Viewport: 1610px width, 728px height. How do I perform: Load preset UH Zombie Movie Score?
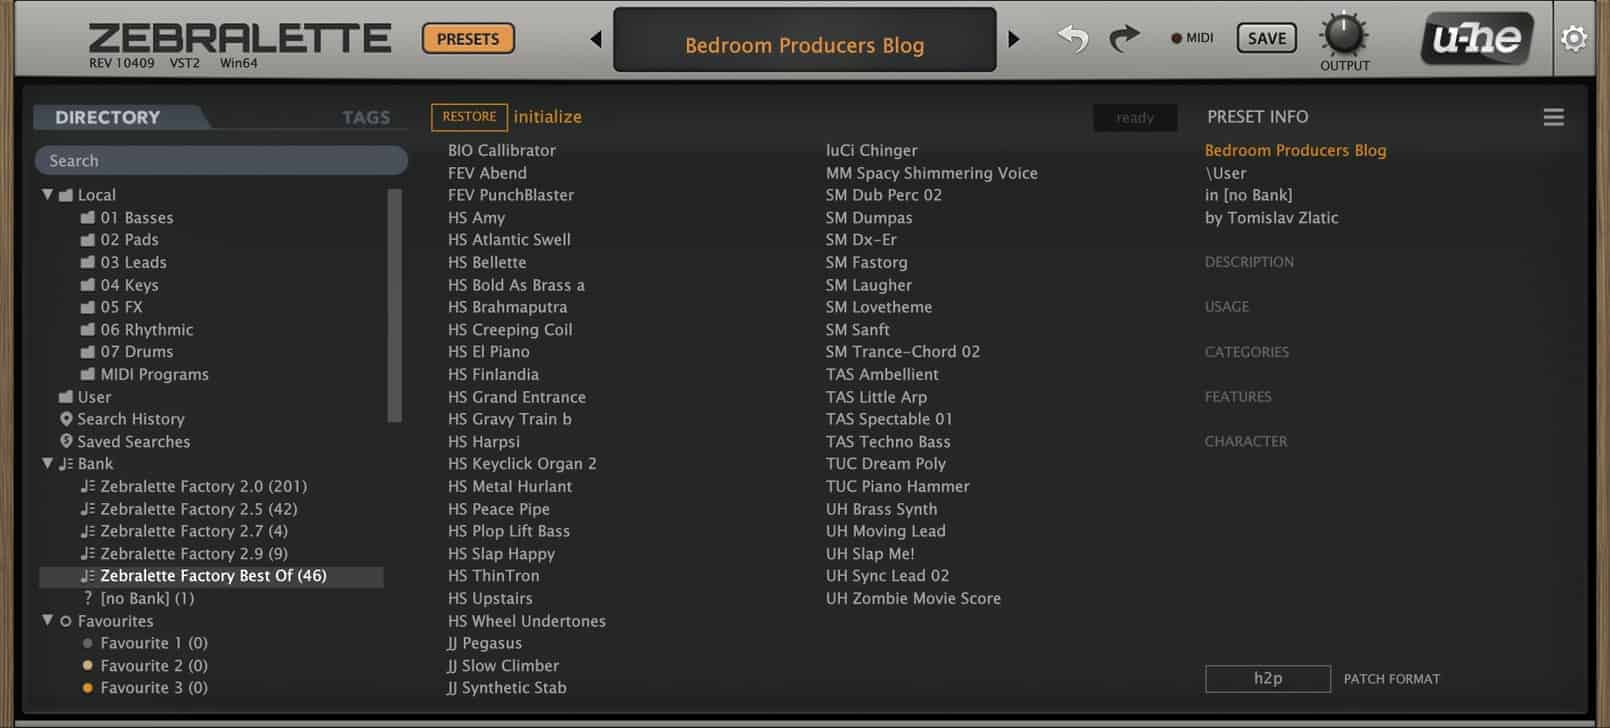click(913, 598)
